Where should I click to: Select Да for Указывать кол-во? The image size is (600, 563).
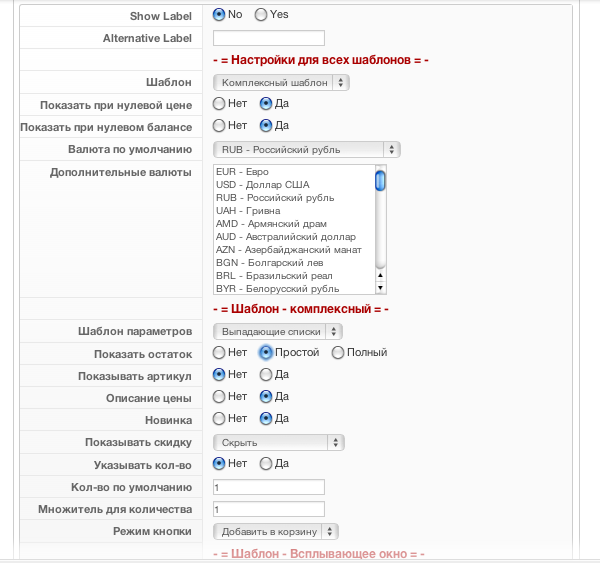tap(266, 464)
